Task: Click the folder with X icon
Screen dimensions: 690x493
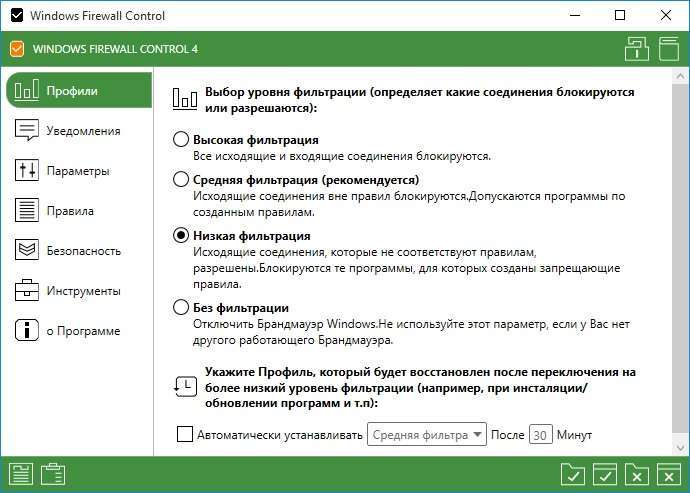Action: 637,475
